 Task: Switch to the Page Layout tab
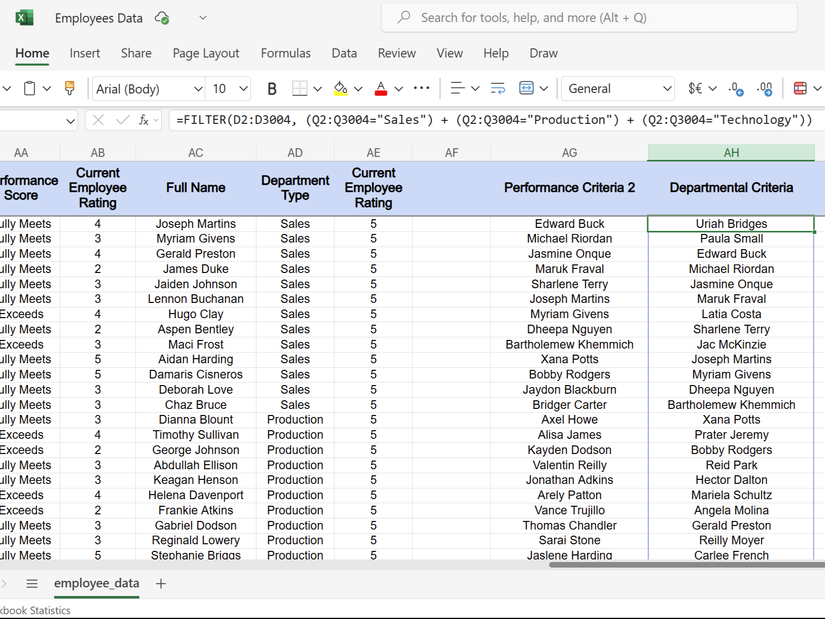206,53
